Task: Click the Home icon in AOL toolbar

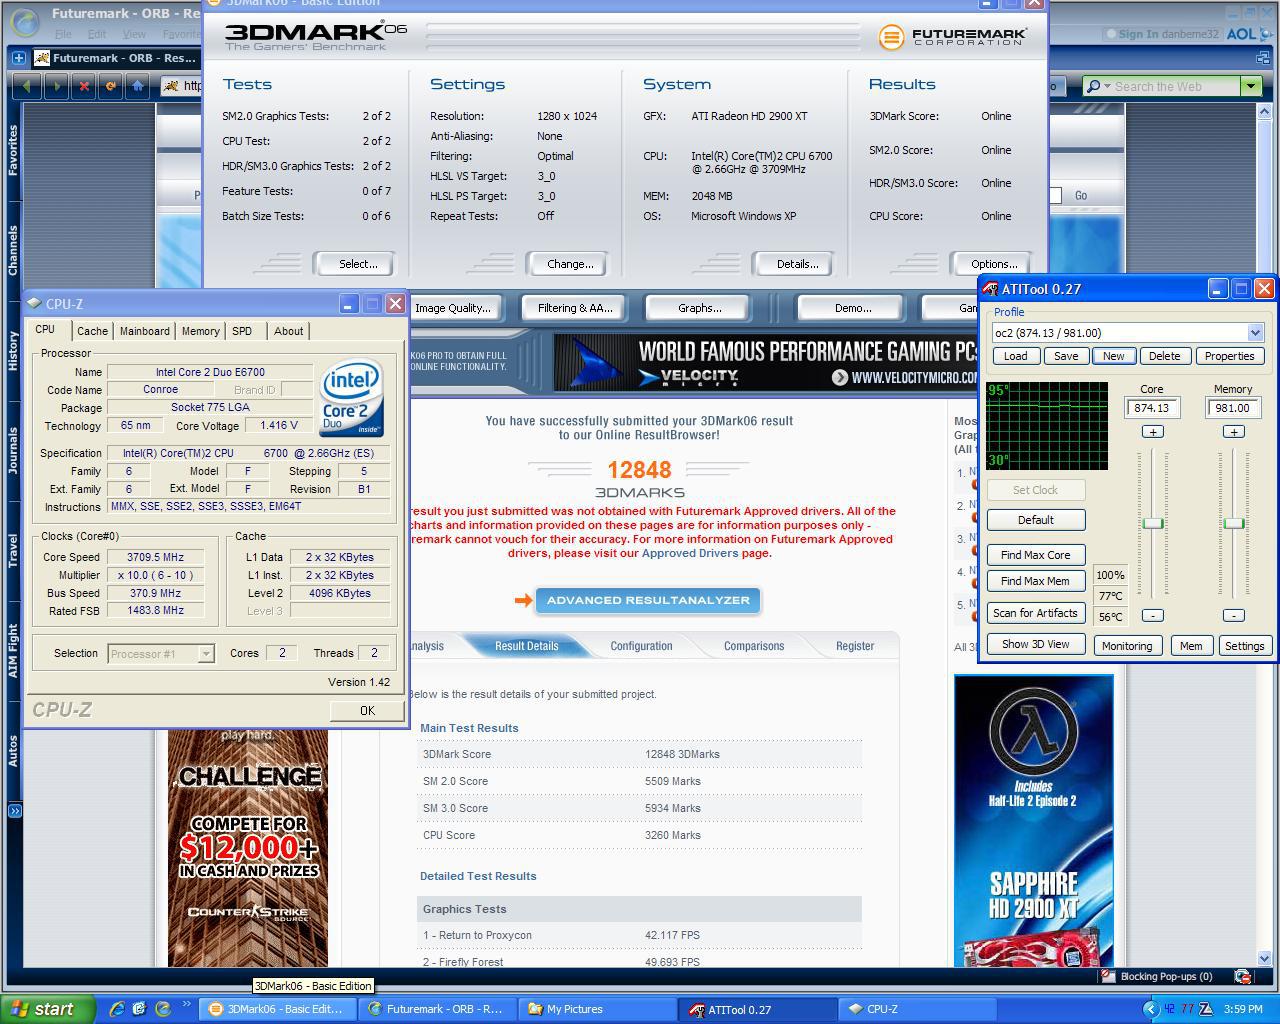Action: tap(138, 86)
